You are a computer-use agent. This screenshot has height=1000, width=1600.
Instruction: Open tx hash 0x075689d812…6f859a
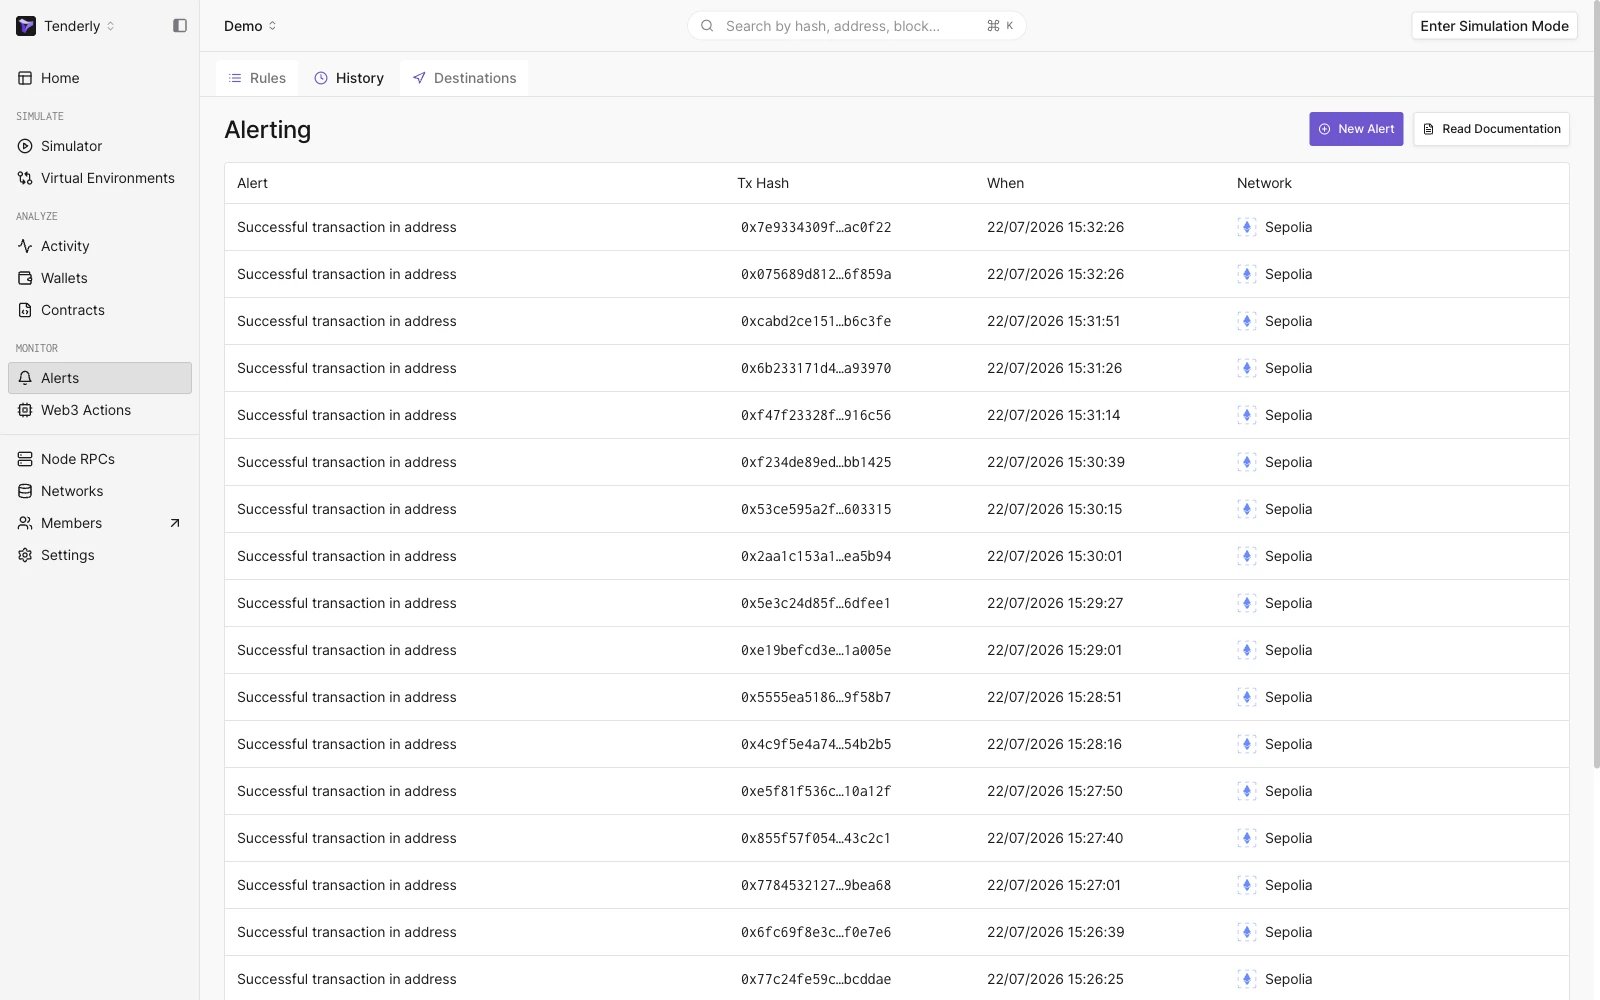816,274
